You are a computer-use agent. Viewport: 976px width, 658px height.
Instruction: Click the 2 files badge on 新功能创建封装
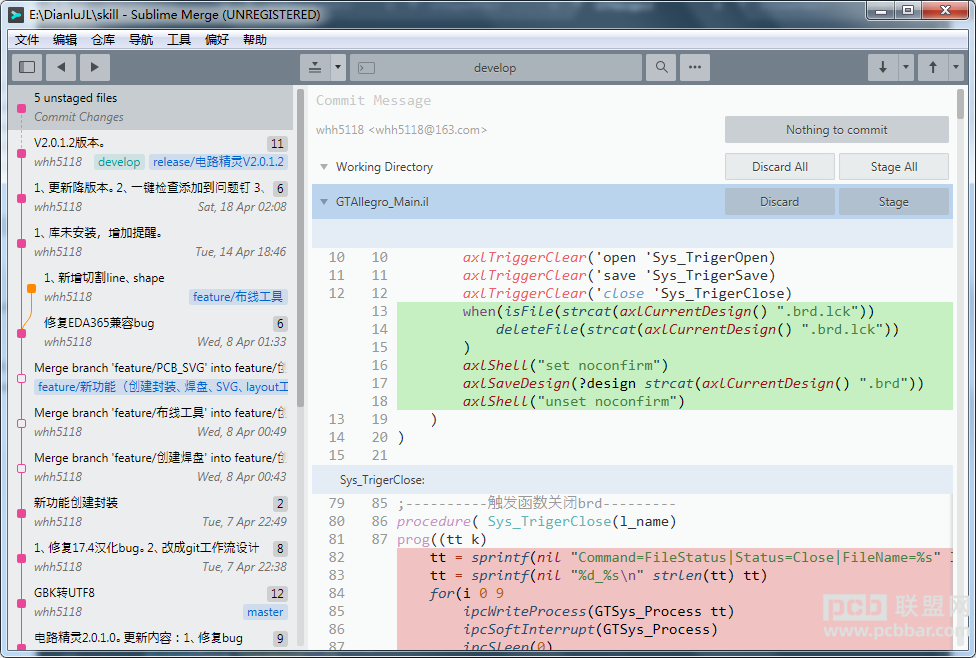tap(280, 504)
